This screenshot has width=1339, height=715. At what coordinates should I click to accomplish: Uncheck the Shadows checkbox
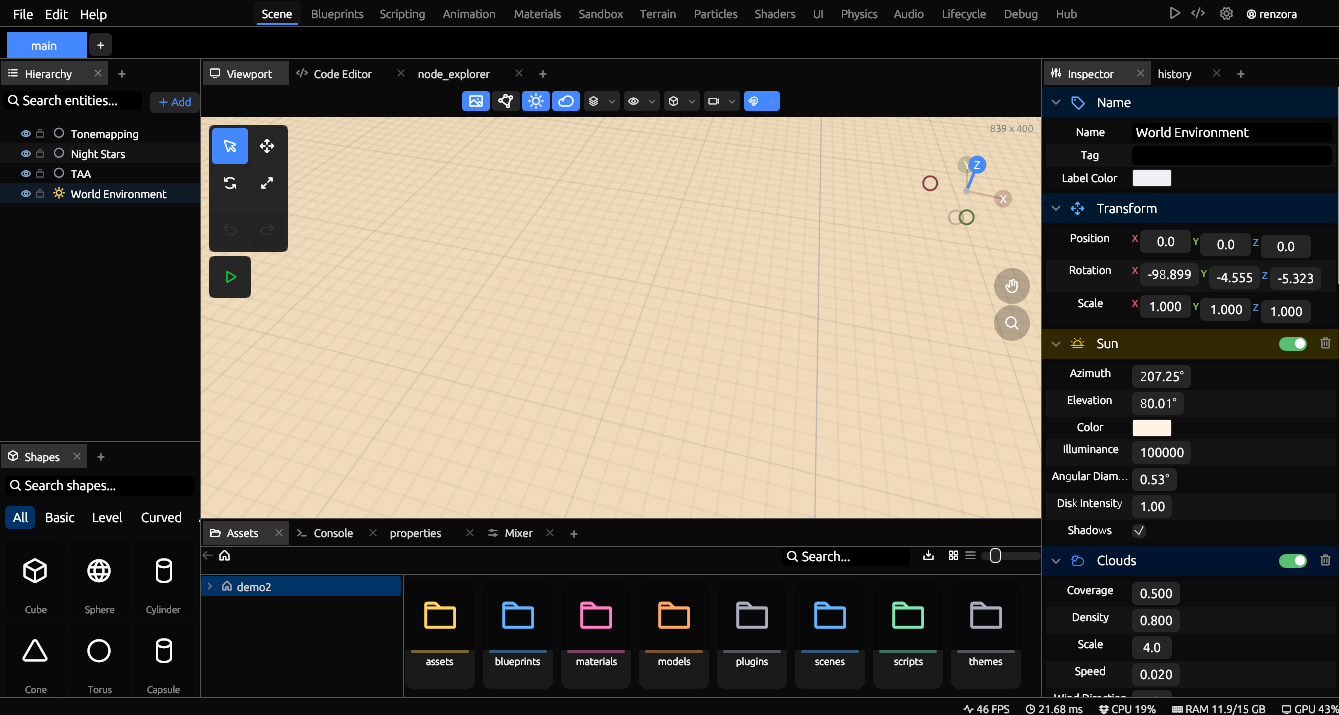pyautogui.click(x=1139, y=530)
